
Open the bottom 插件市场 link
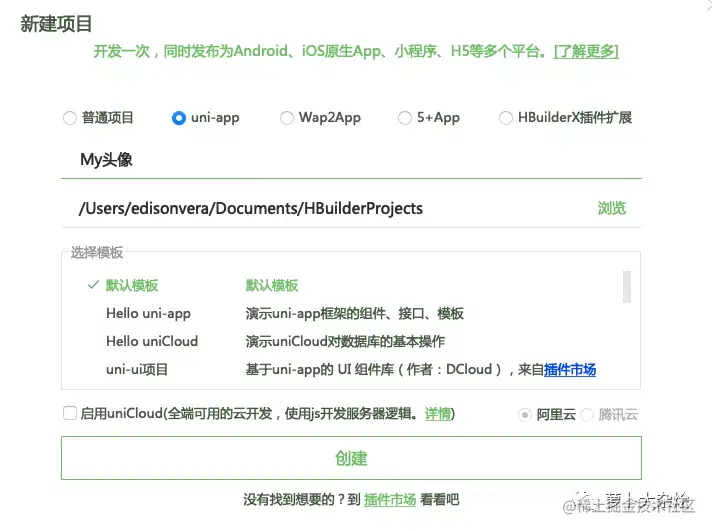click(x=390, y=500)
